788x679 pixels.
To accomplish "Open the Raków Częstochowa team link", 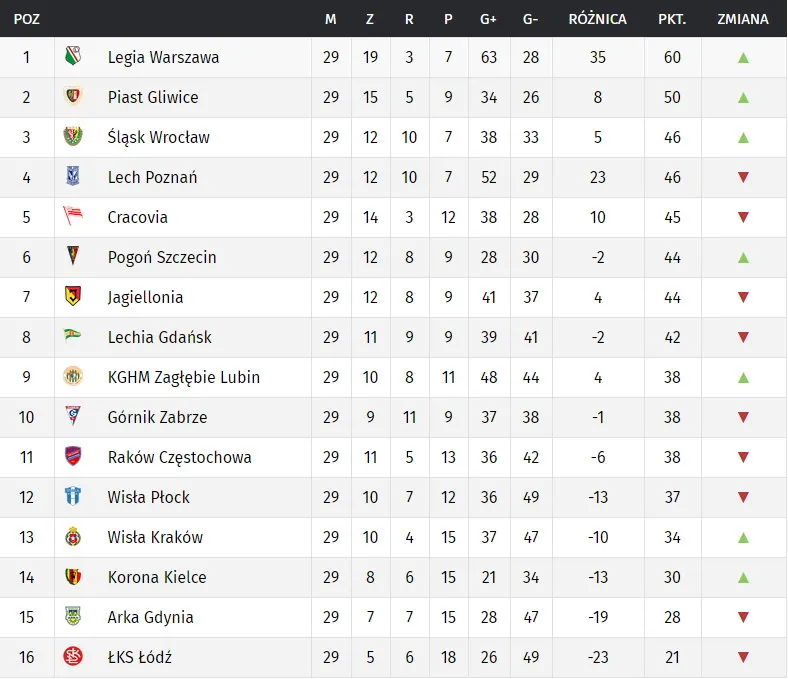I will pyautogui.click(x=179, y=457).
